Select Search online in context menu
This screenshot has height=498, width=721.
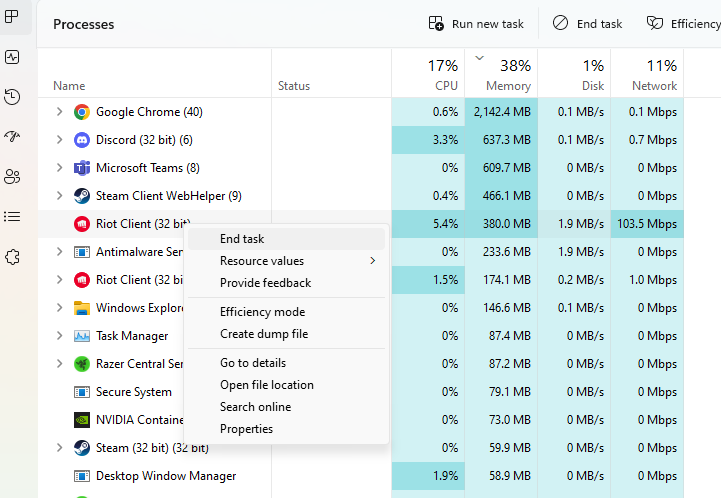[x=286, y=407]
